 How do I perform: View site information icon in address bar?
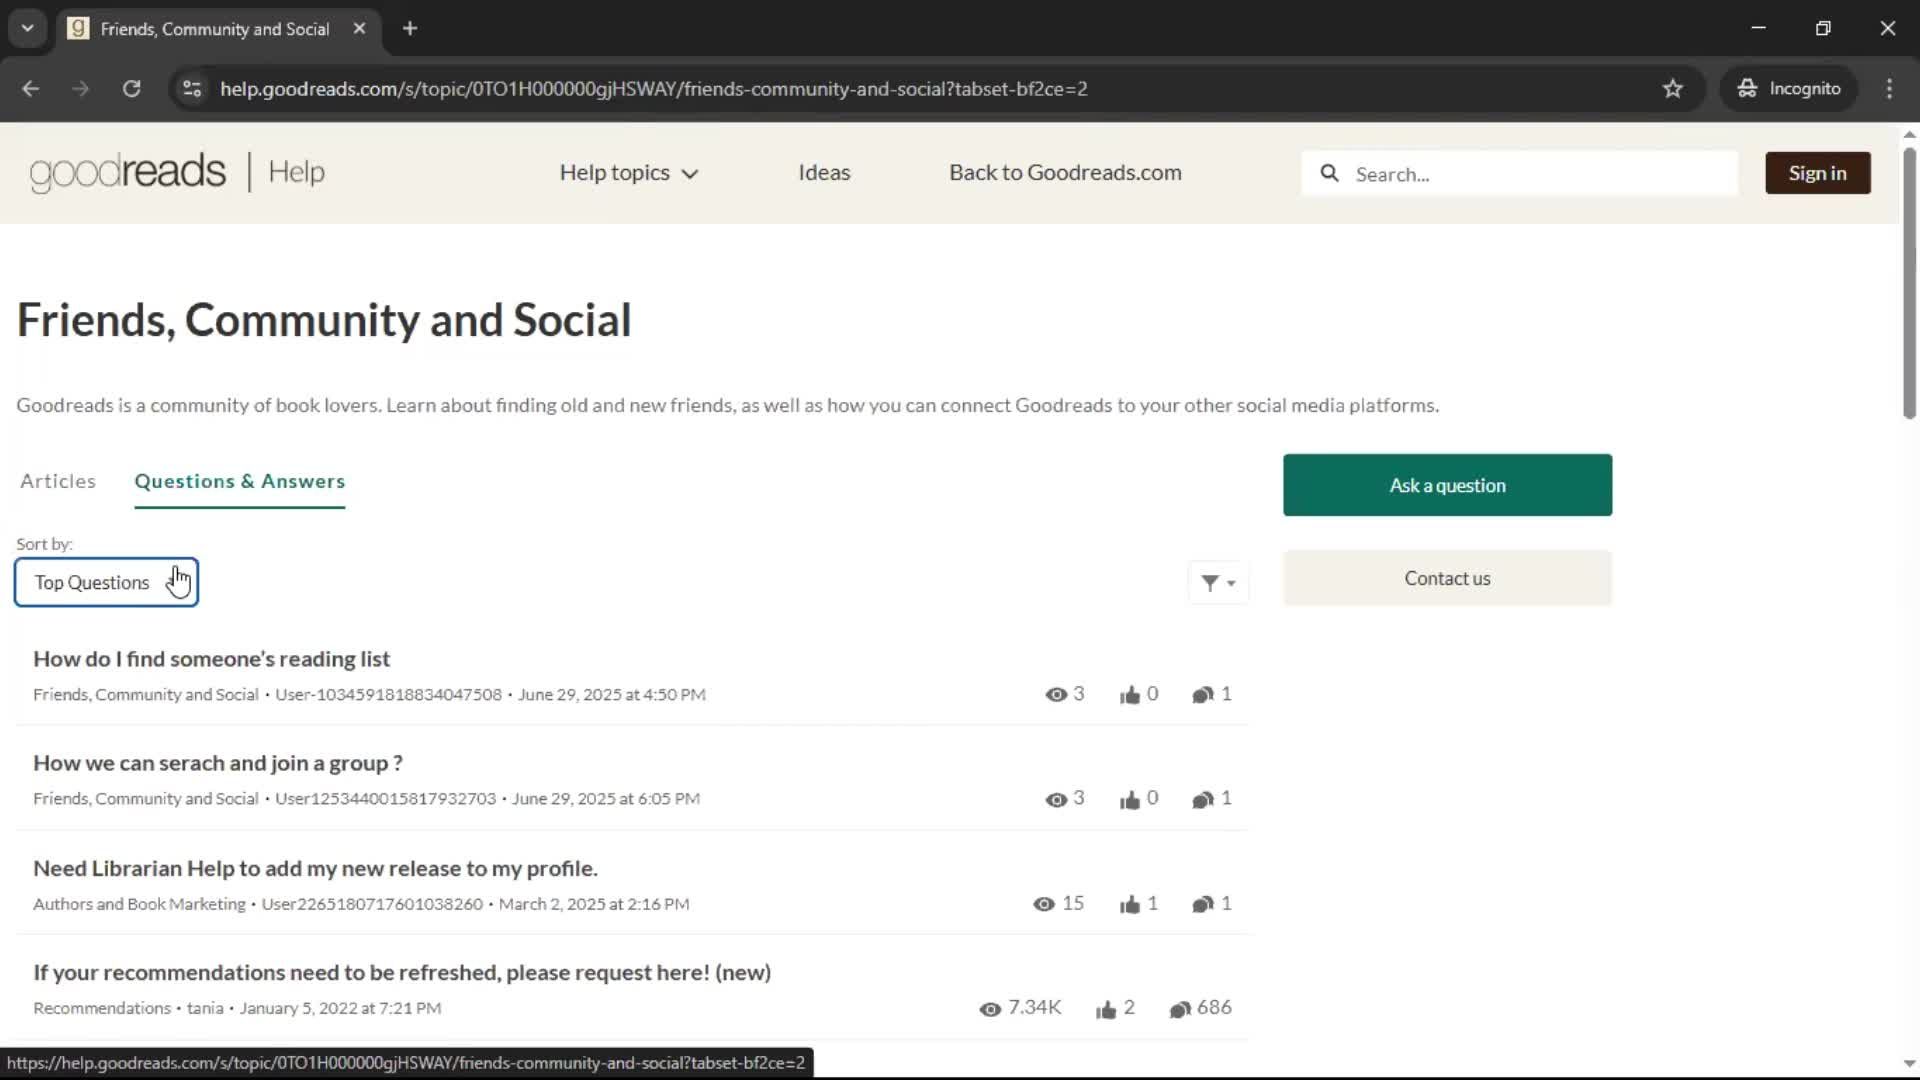(x=192, y=89)
